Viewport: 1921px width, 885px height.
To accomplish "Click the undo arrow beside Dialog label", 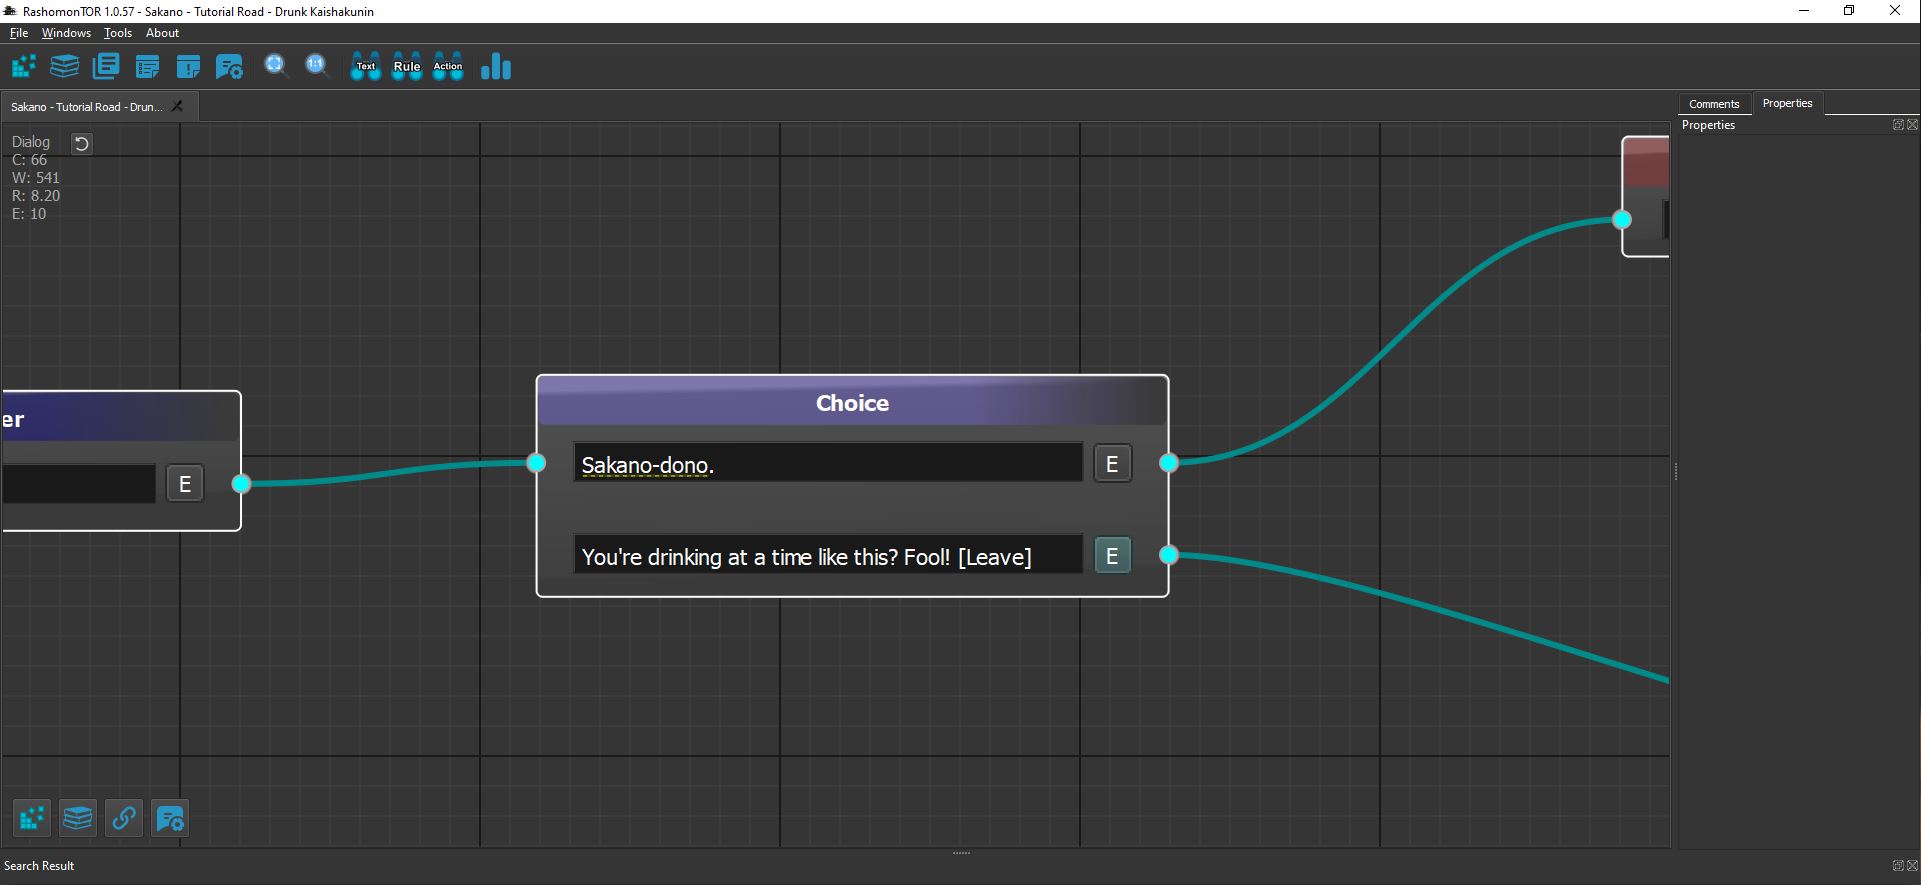I will (82, 143).
